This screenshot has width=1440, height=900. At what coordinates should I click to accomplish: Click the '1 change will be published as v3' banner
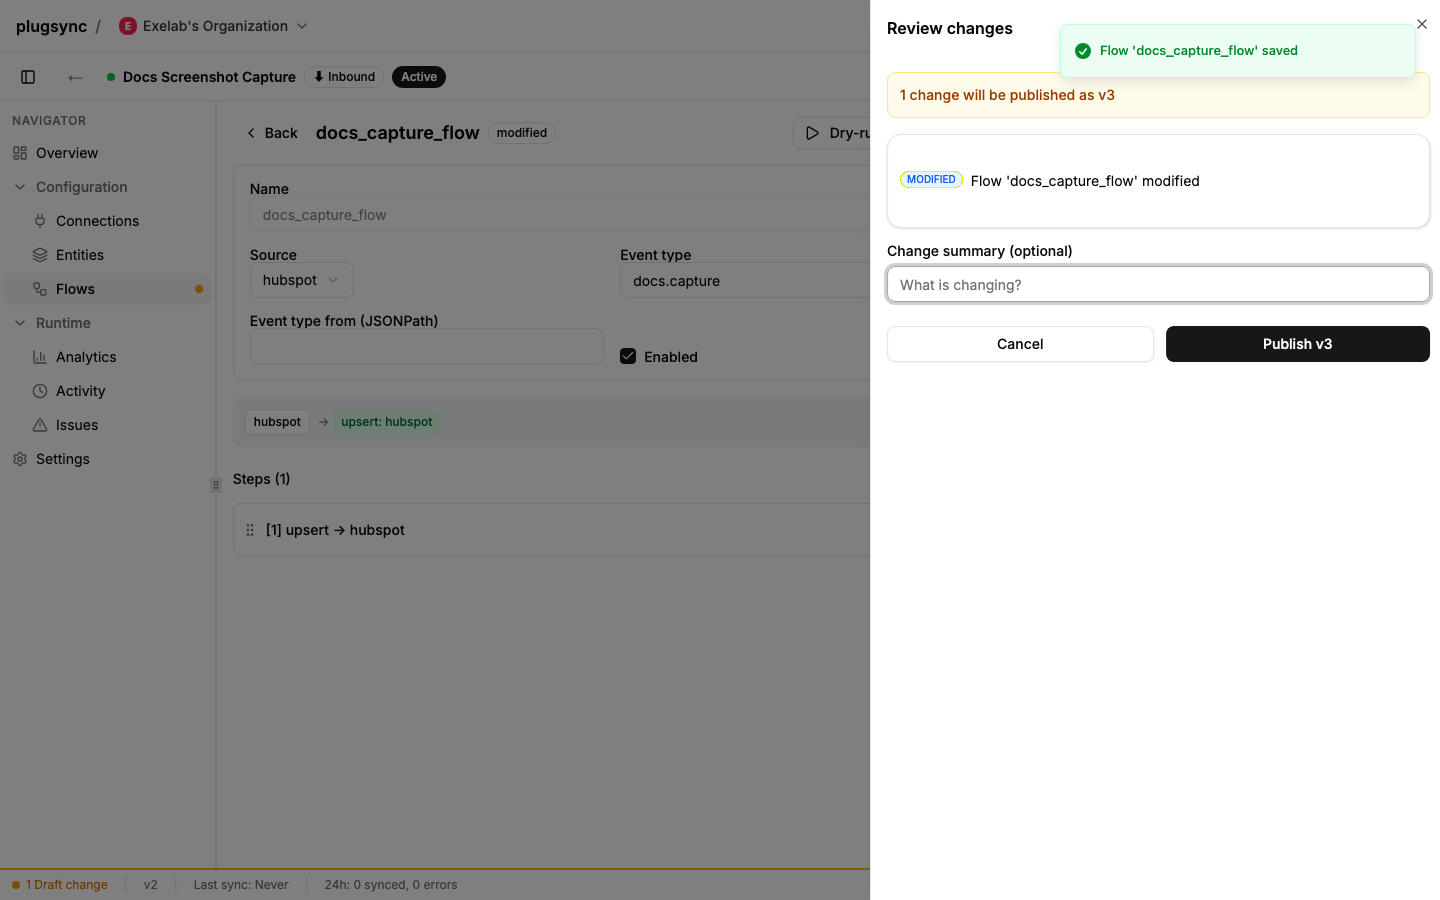(1158, 95)
